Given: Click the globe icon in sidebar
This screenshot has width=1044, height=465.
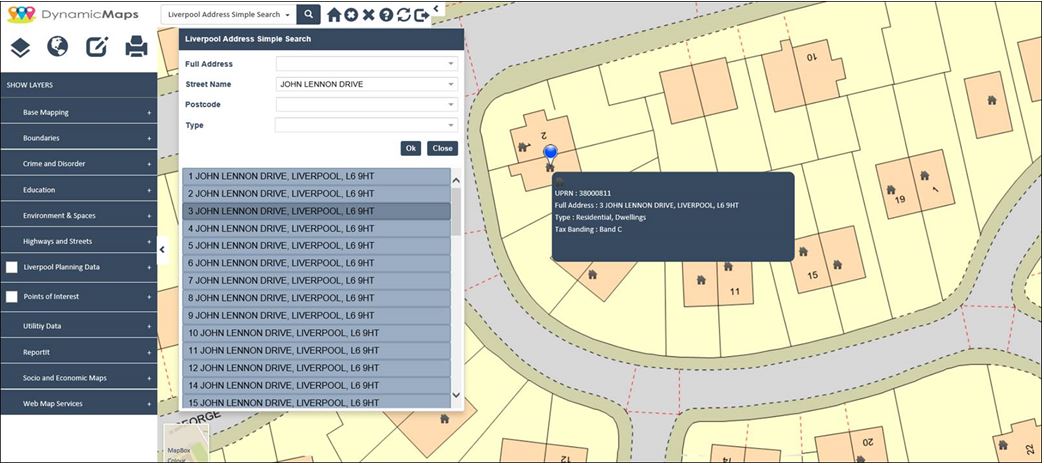Looking at the screenshot, I should (58, 47).
